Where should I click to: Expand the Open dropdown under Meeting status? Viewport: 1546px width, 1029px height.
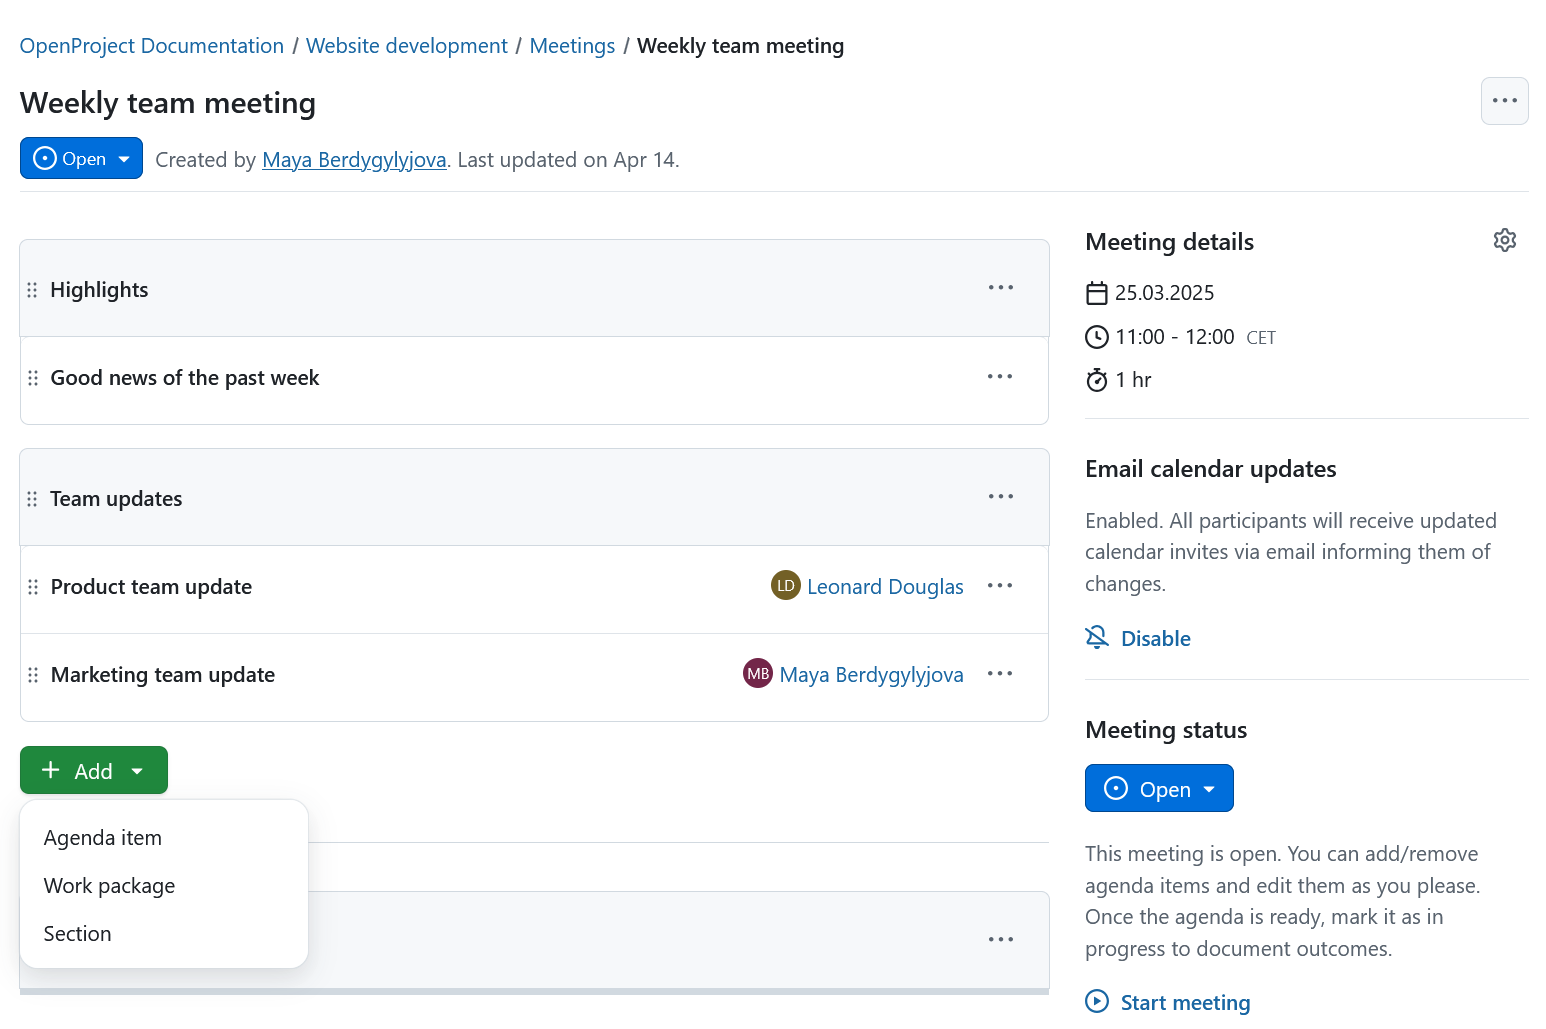[1208, 788]
